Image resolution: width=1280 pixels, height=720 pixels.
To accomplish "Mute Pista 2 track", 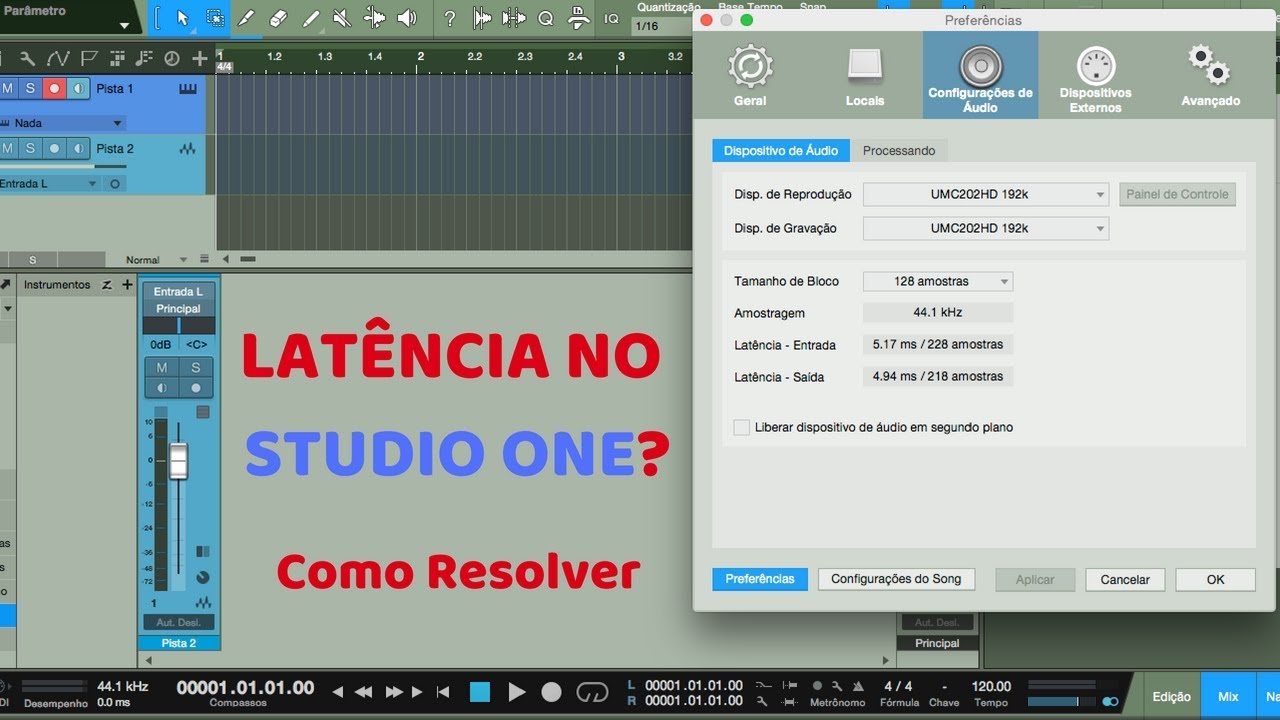I will [8, 148].
